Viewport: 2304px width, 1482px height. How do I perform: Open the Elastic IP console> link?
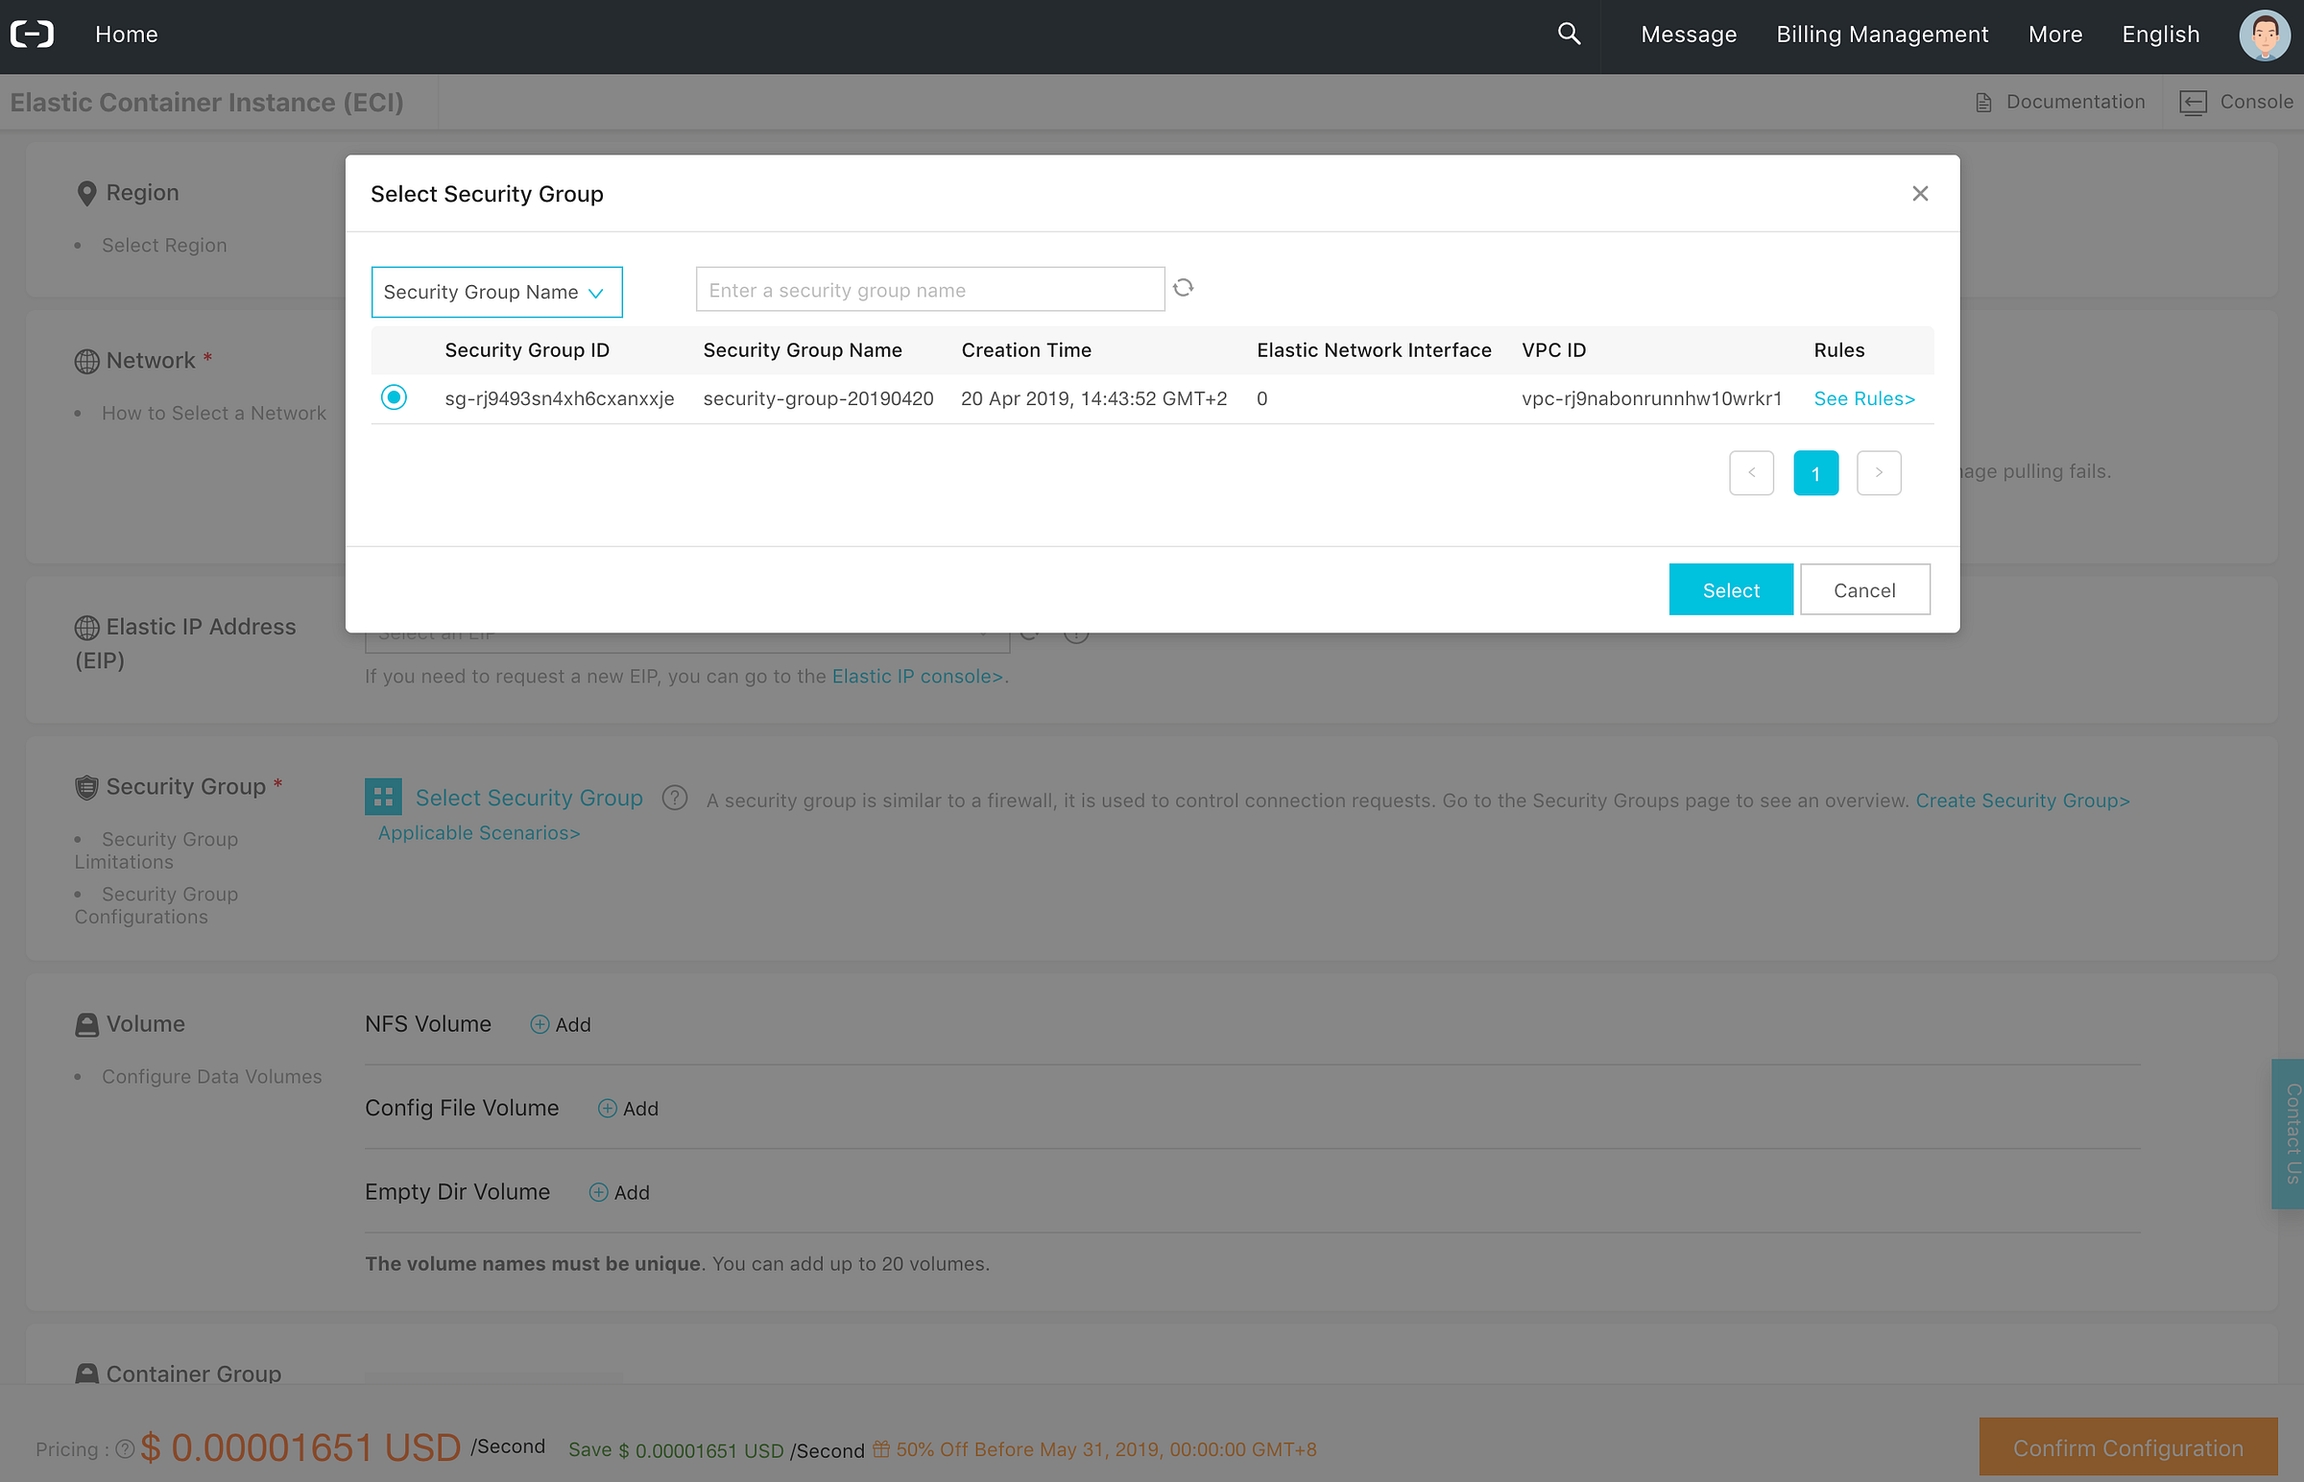(917, 676)
